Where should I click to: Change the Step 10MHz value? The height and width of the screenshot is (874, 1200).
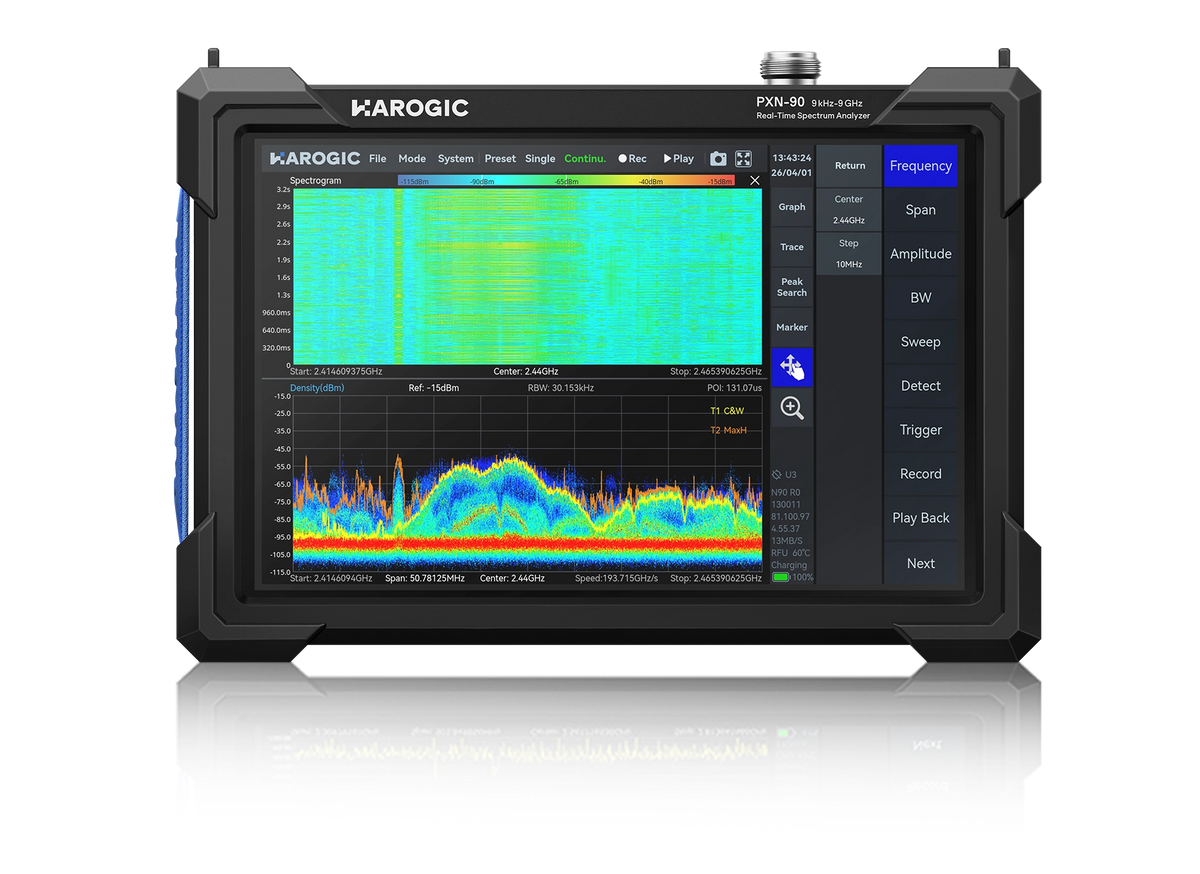(x=849, y=254)
